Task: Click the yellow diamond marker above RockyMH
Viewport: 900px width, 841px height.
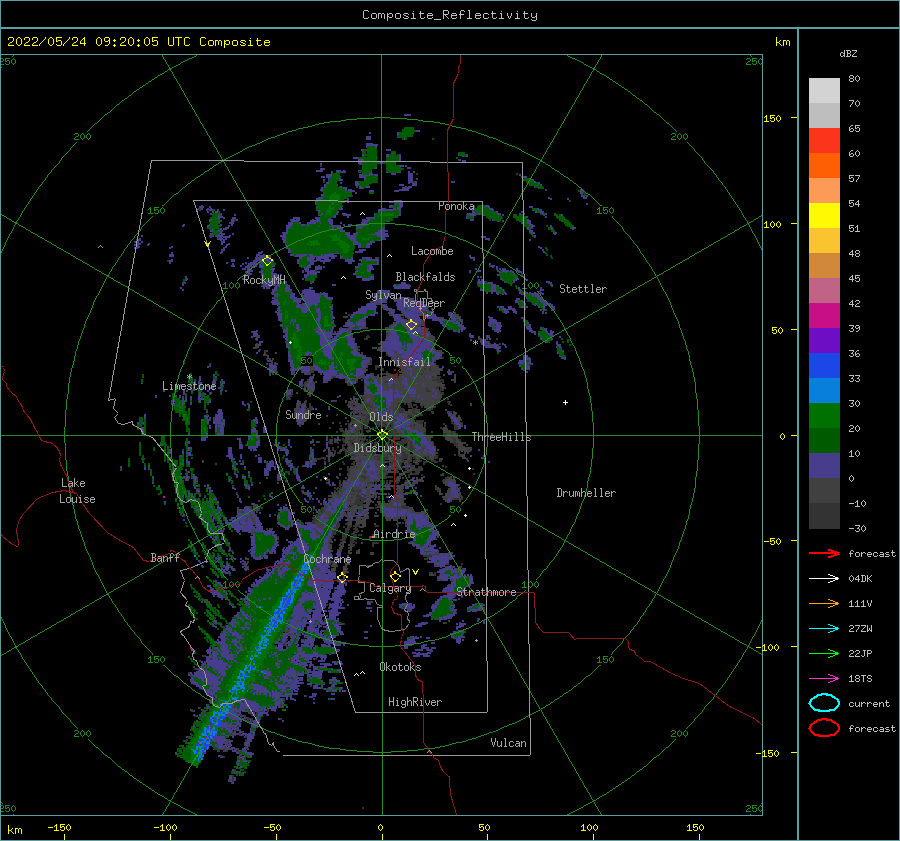Action: [x=267, y=261]
